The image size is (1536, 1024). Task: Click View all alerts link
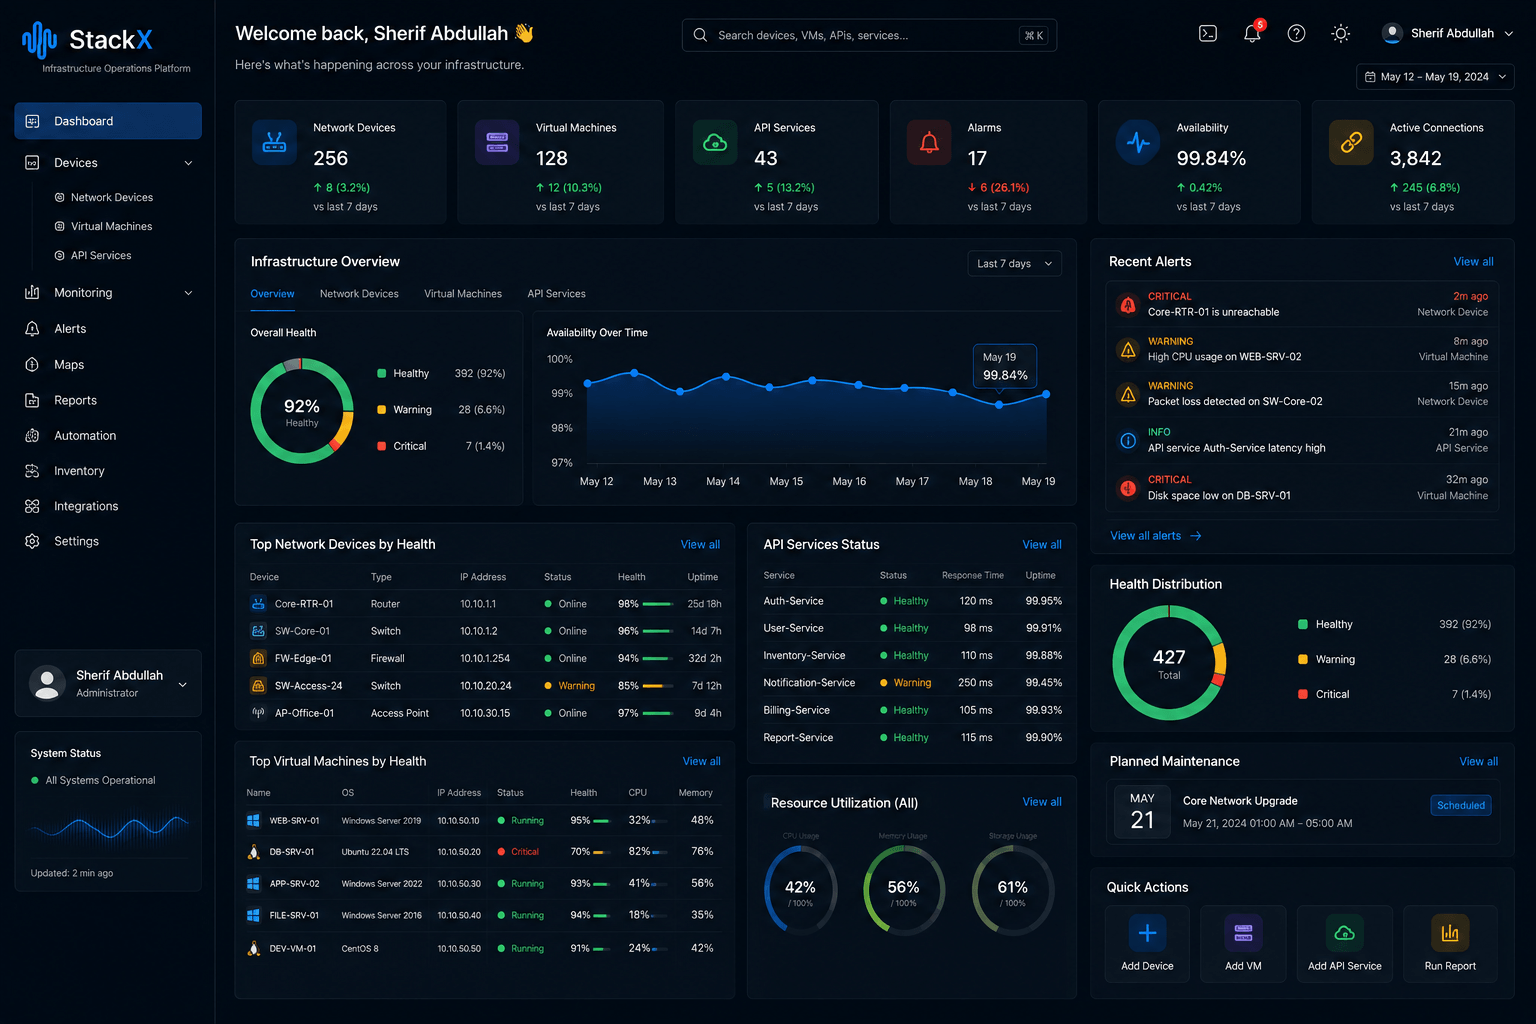(x=1156, y=536)
